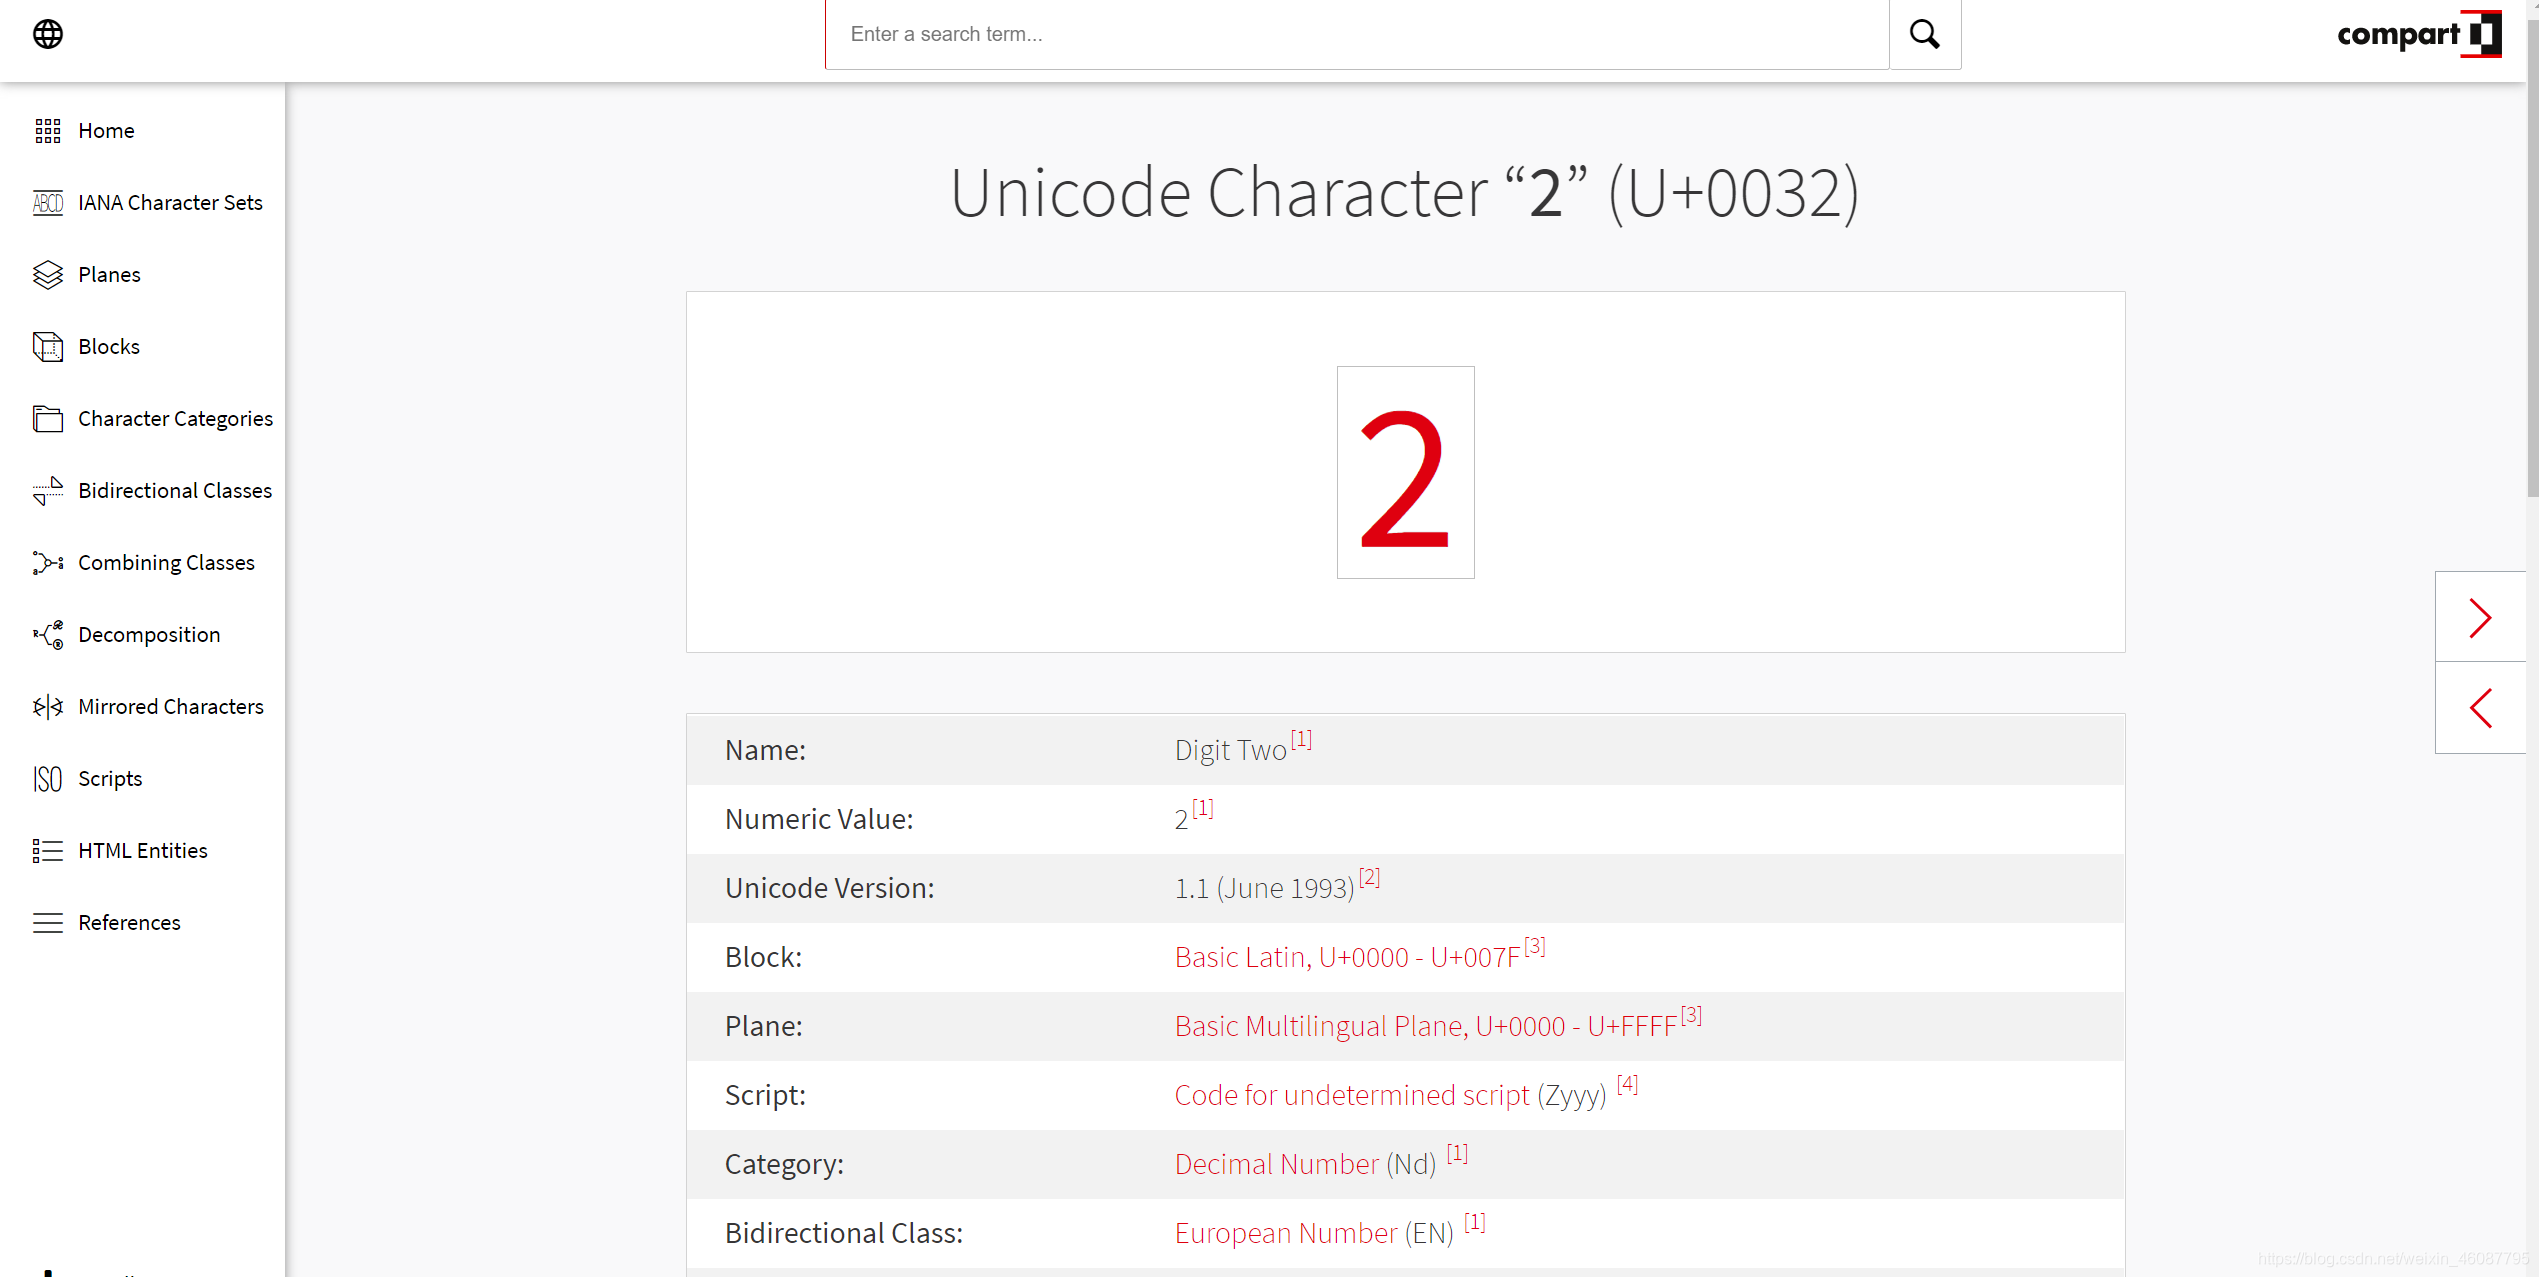2539x1277 pixels.
Task: Go to next character with right chevron
Action: 2479,617
